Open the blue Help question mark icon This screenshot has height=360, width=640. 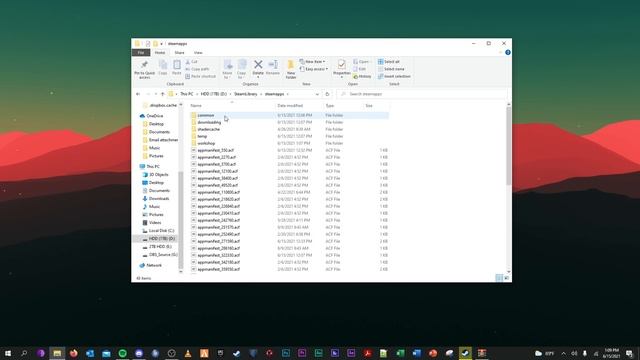tap(508, 52)
